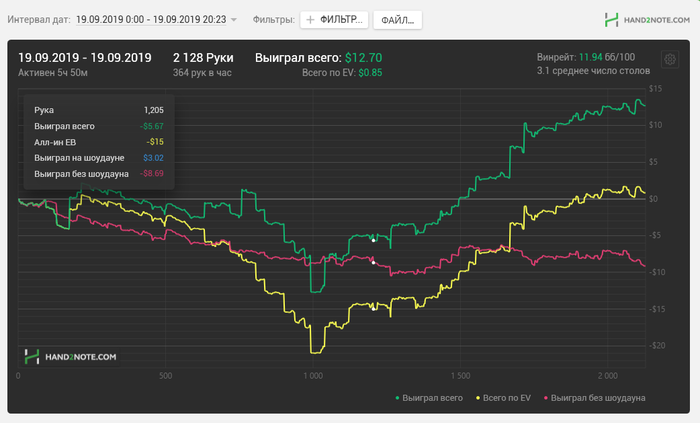This screenshot has width=700, height=423.
Task: Click the date range 19.09.2019 0:00 - 20:23
Action: tap(151, 20)
